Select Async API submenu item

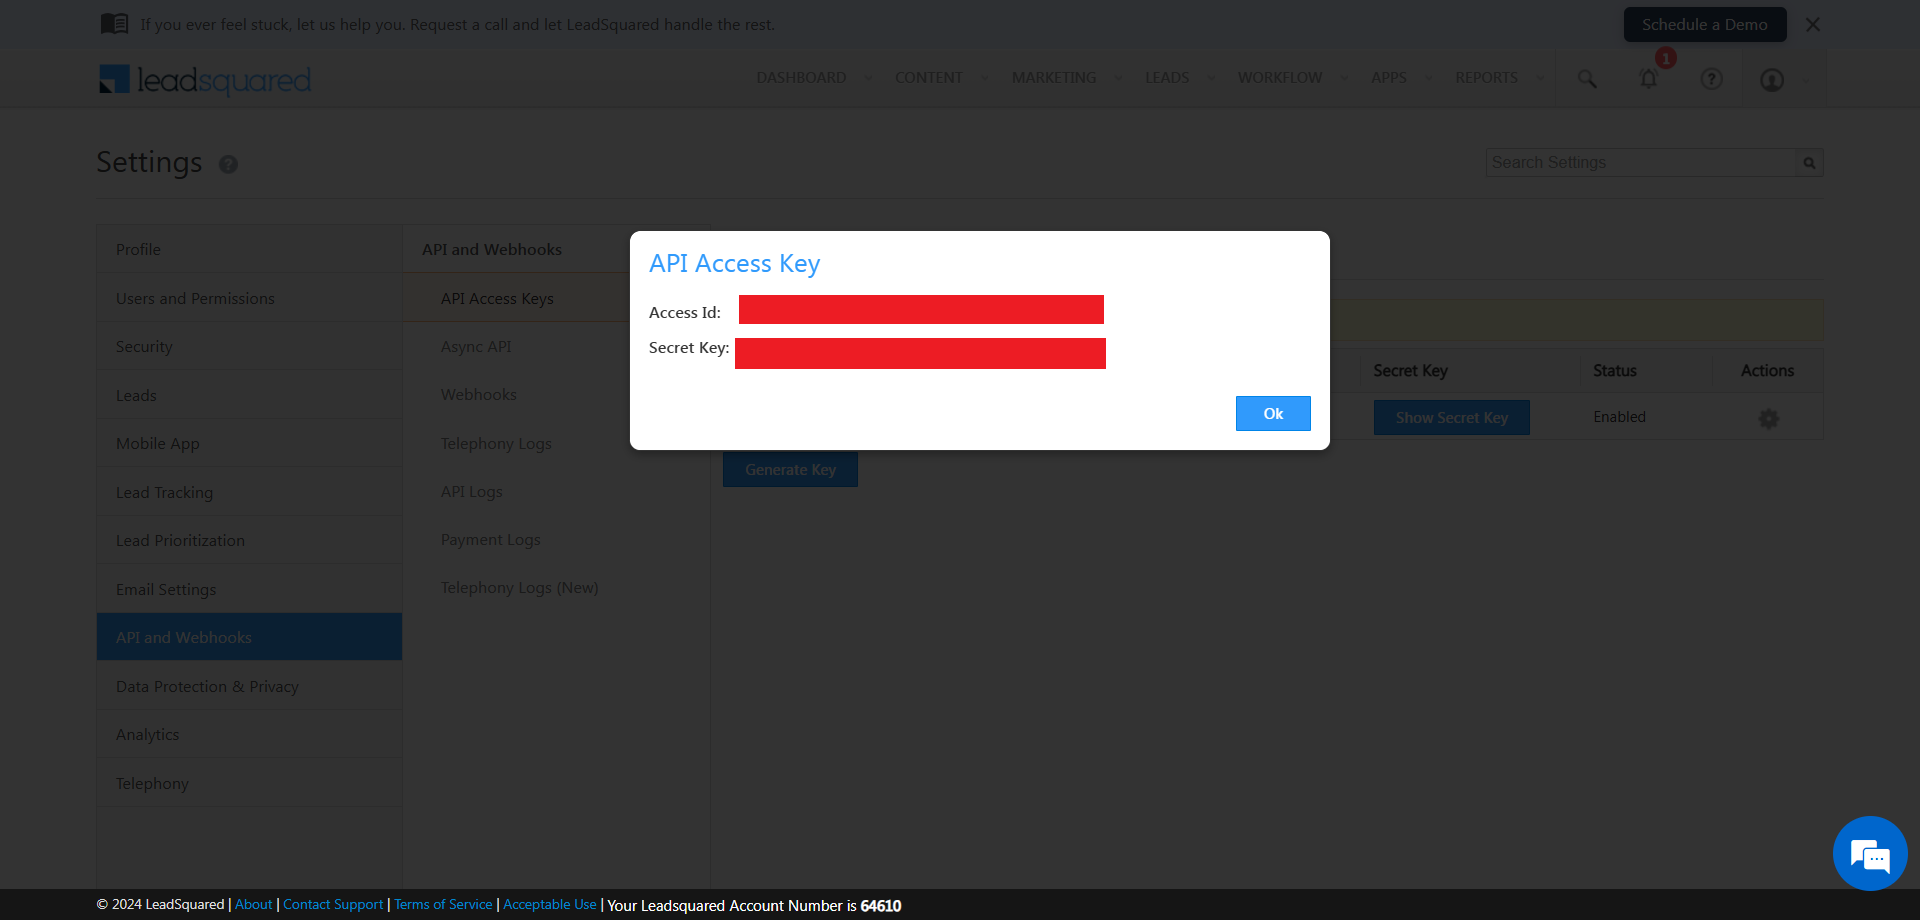pyautogui.click(x=476, y=347)
